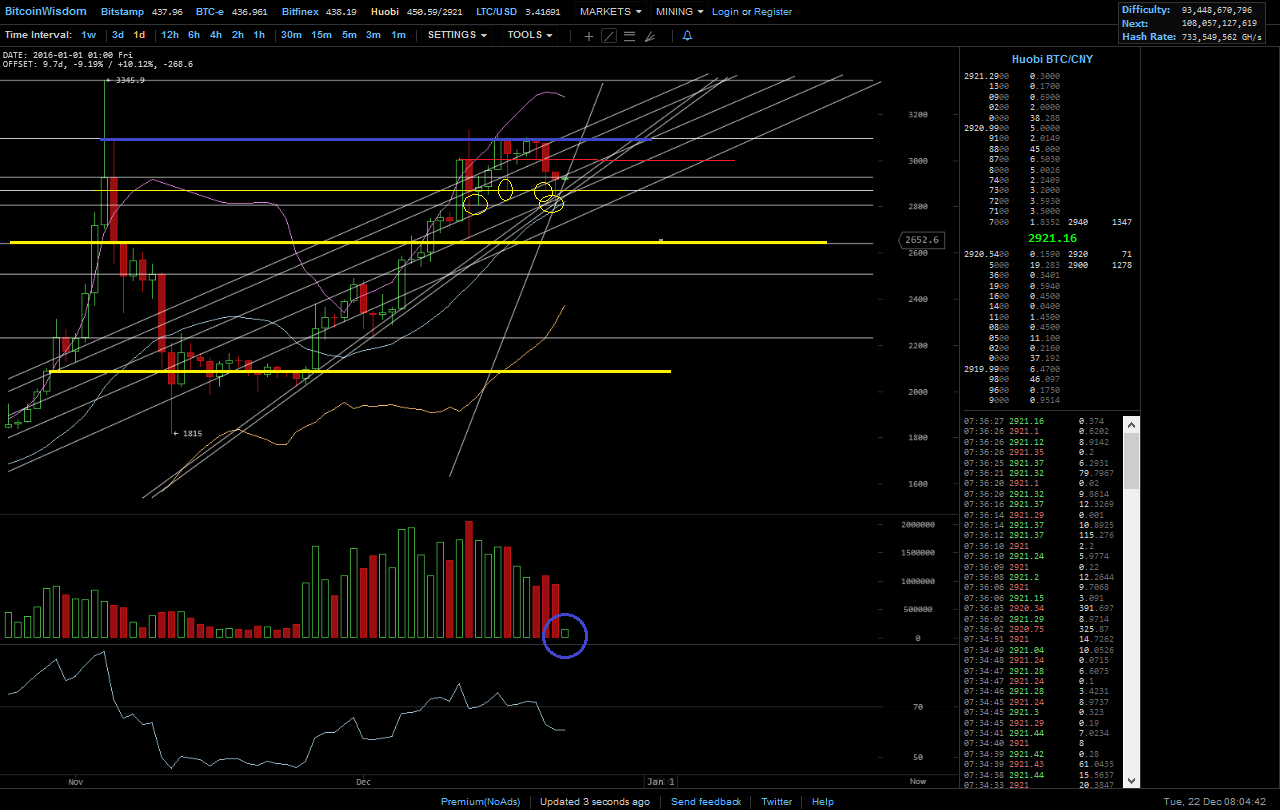Click the Next difficulty value
The image size is (1280, 810).
click(1221, 23)
